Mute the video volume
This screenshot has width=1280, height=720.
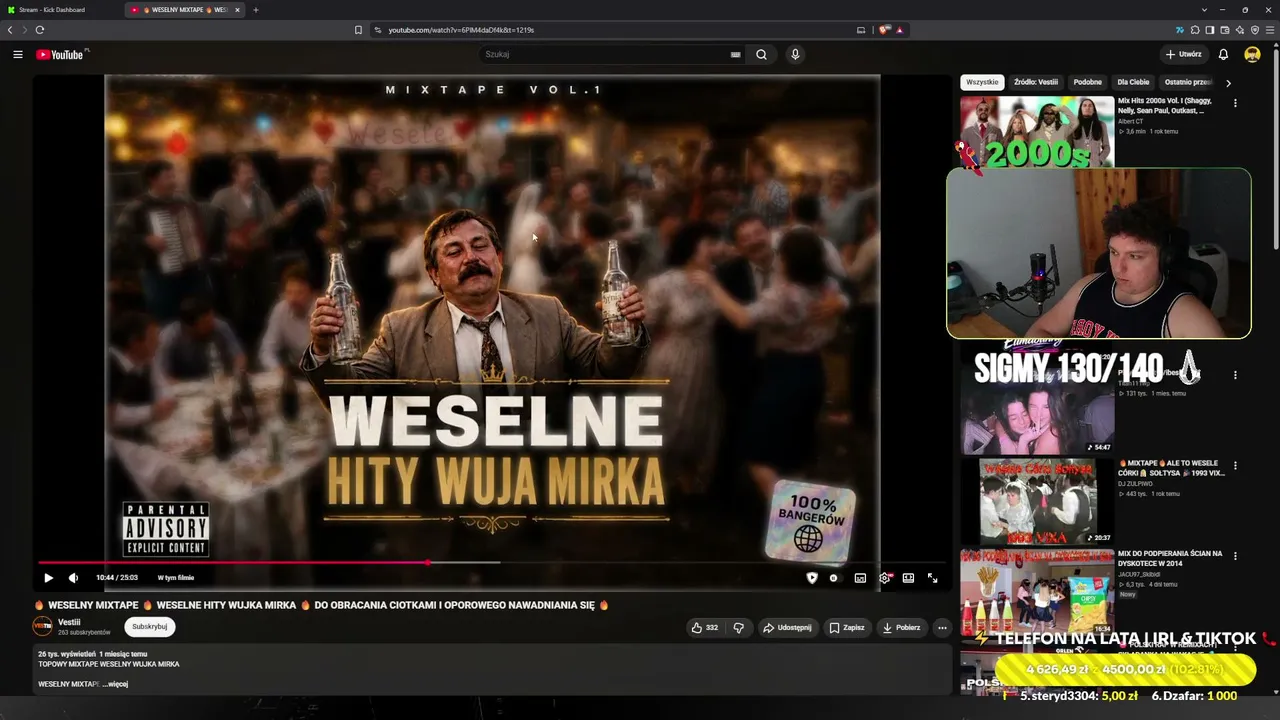73,578
